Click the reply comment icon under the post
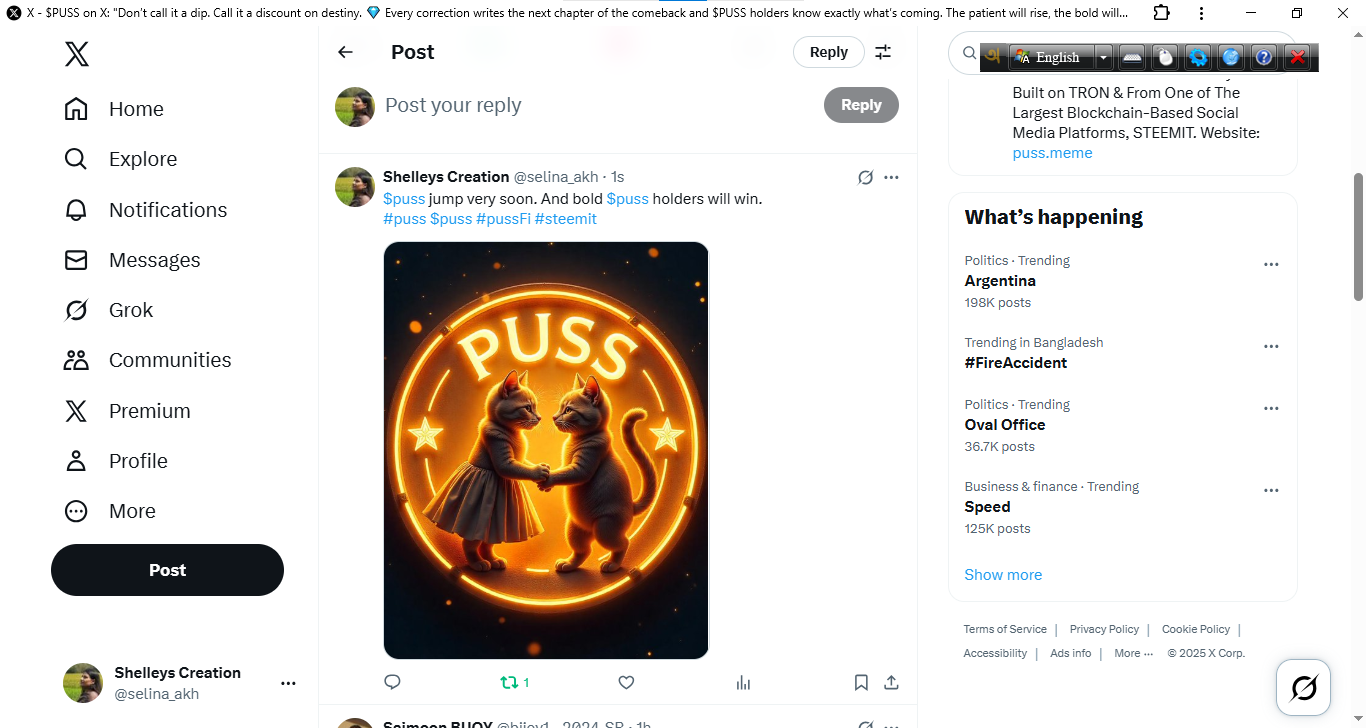Image resolution: width=1366 pixels, height=728 pixels. pos(392,682)
